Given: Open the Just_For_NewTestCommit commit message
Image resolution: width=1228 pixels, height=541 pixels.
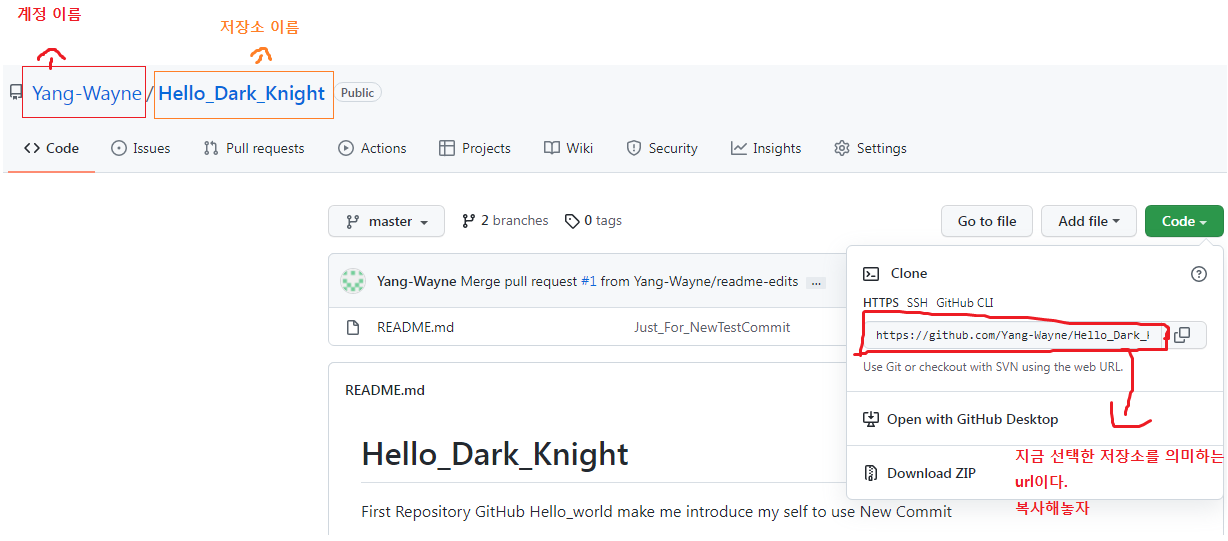Looking at the screenshot, I should [712, 327].
